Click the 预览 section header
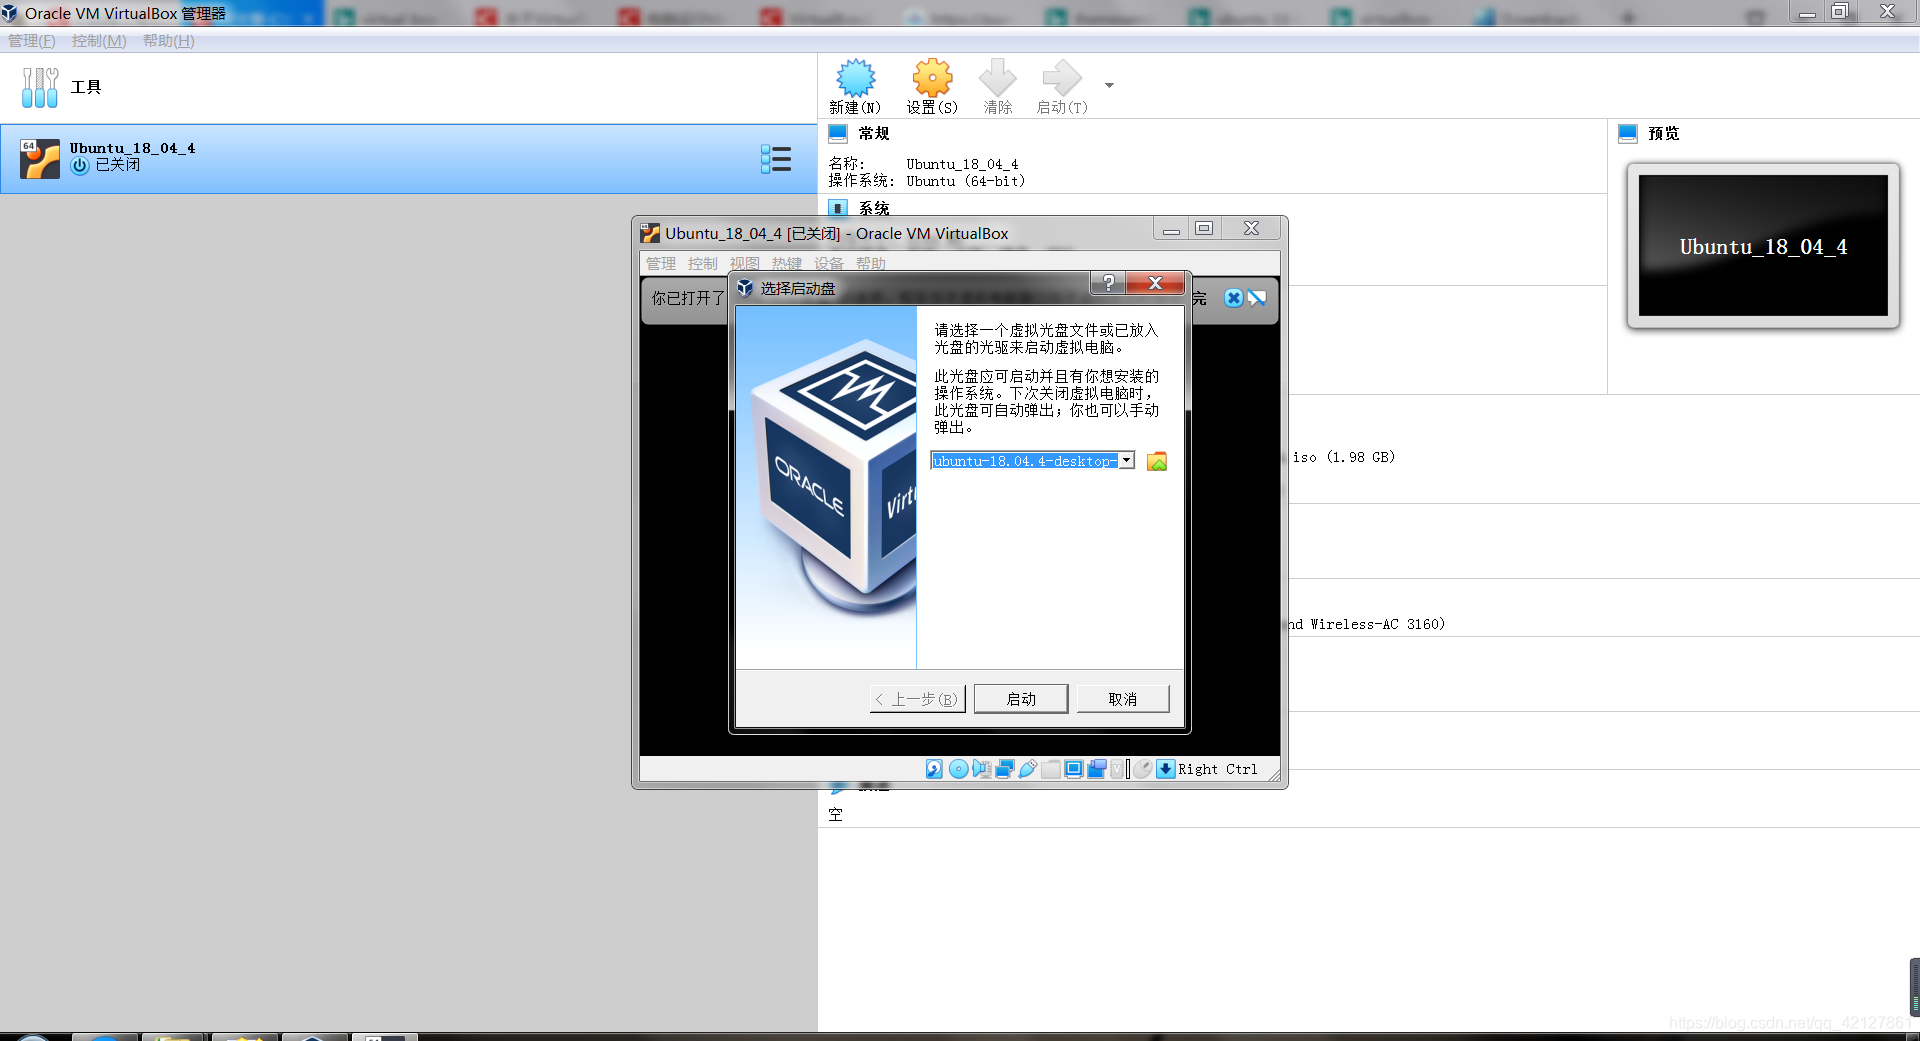This screenshot has width=1920, height=1041. (x=1664, y=133)
